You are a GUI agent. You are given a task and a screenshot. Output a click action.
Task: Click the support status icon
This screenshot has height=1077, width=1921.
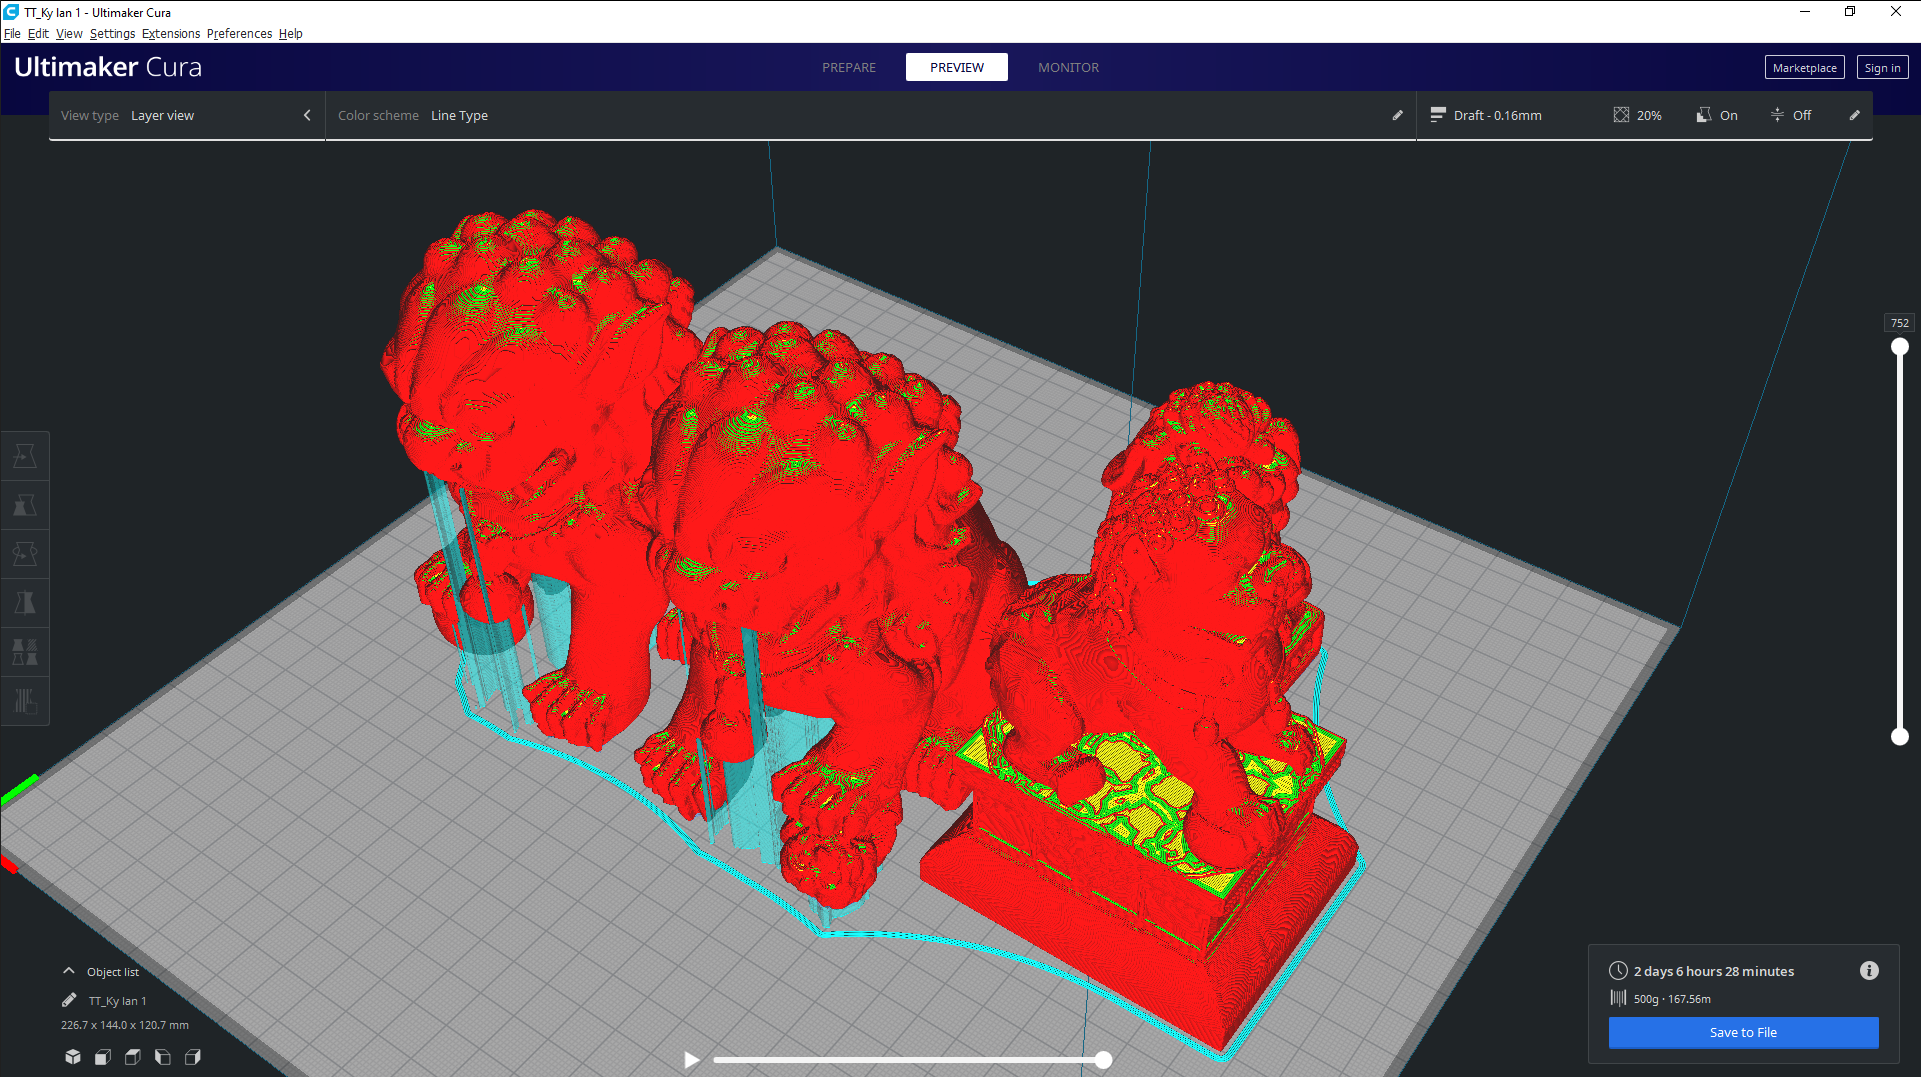click(x=1704, y=115)
